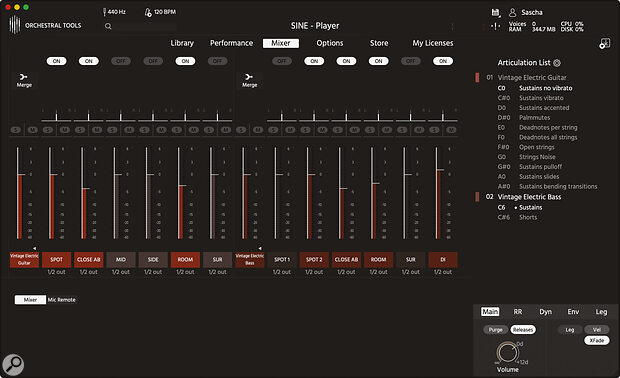Click the pan slider above guitar SPOT
This screenshot has height=378, width=620.
click(x=57, y=116)
